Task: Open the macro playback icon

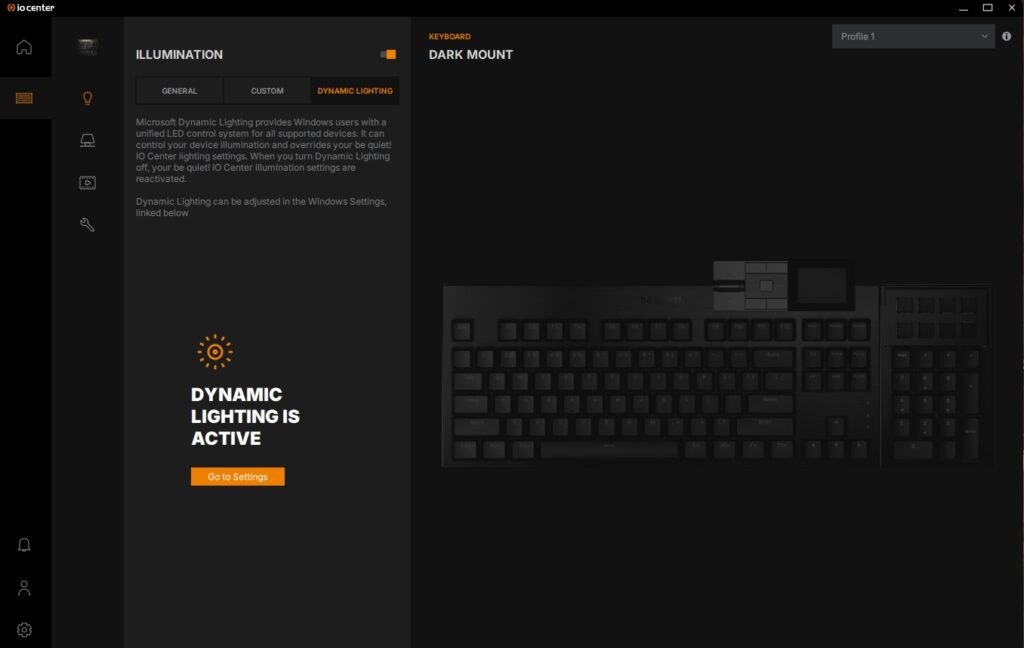Action: 88,183
